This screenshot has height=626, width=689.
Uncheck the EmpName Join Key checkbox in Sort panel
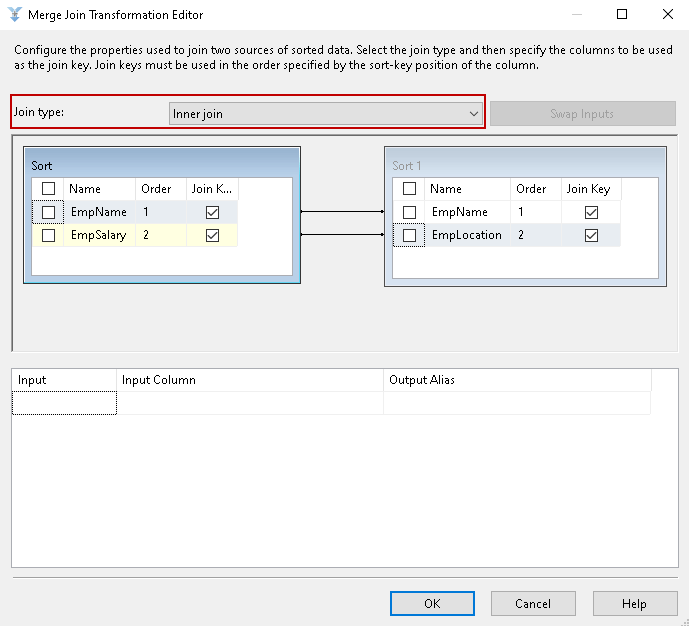[x=212, y=212]
